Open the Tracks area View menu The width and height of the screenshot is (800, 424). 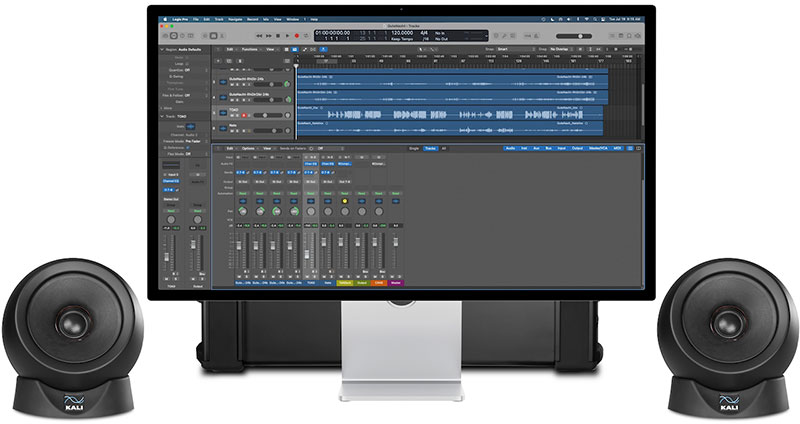click(x=270, y=49)
